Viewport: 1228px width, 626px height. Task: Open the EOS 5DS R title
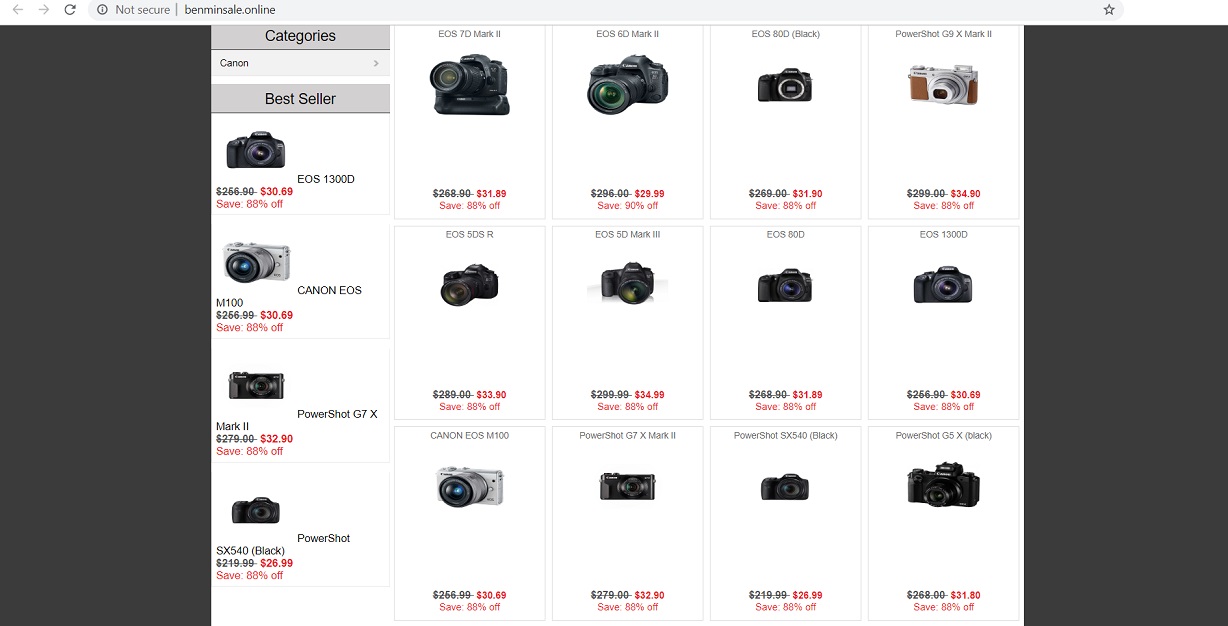pos(470,235)
